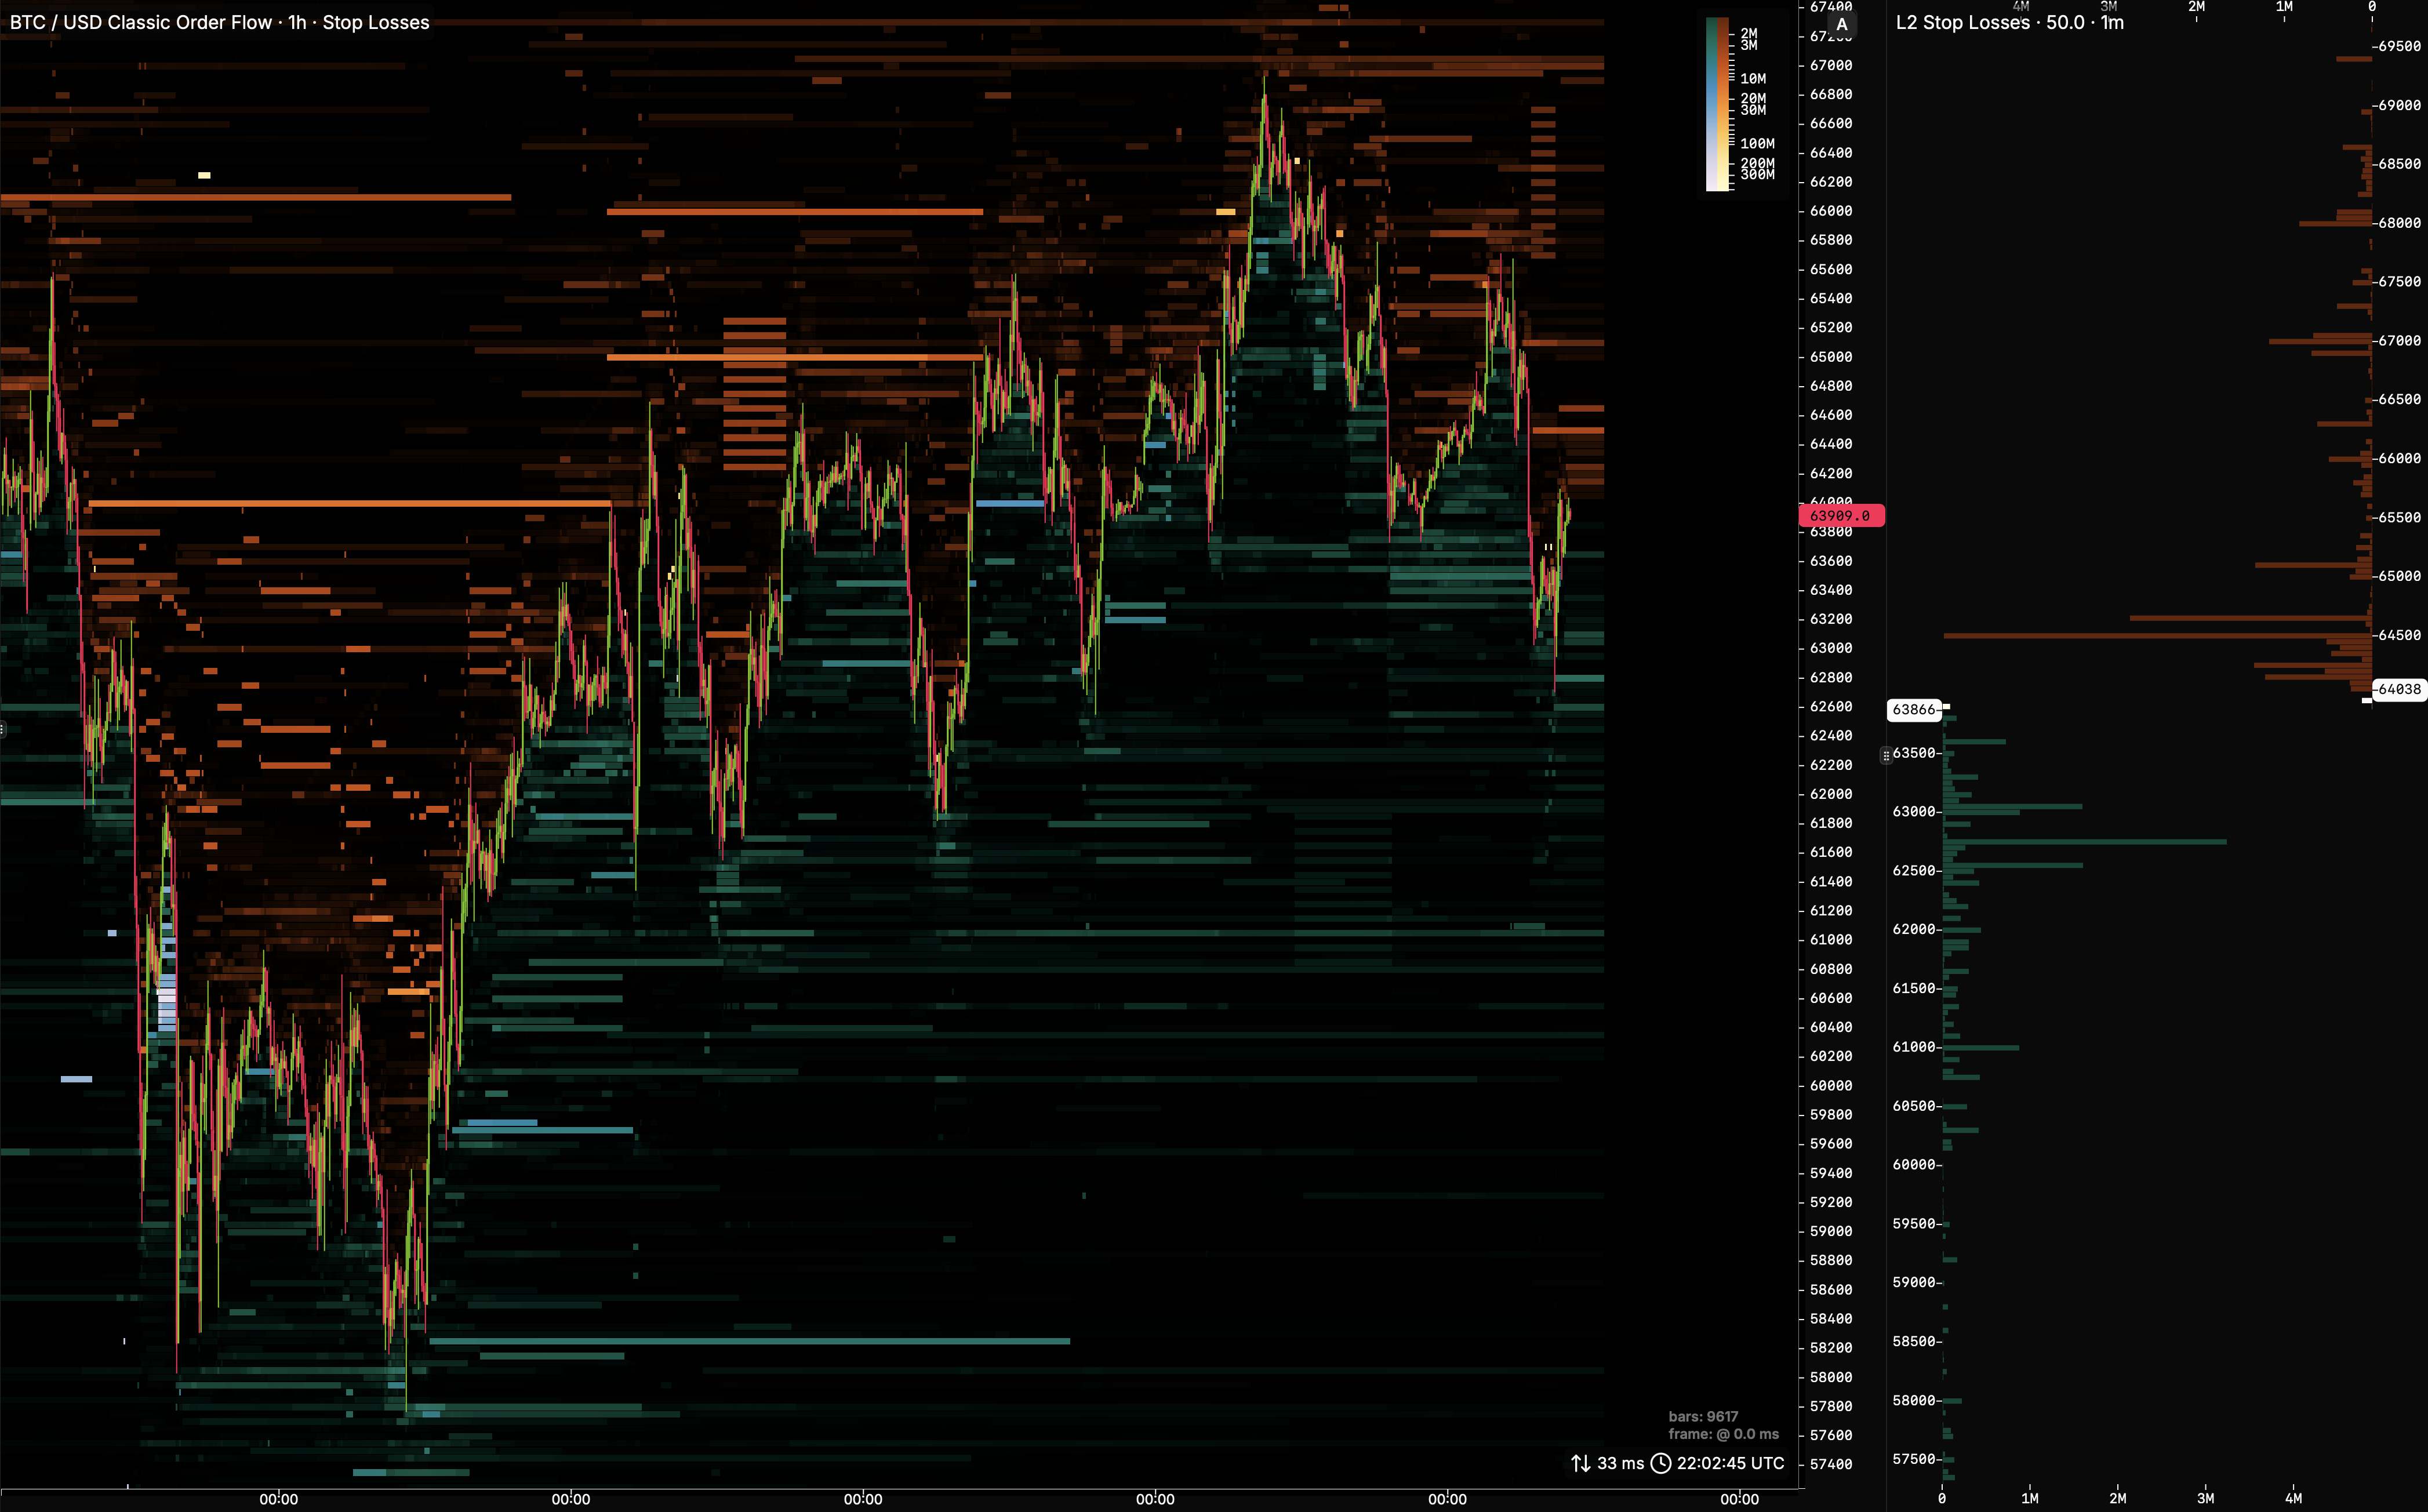Viewport: 2428px width, 1512px height.
Task: Click the 67500 label in the L2 panel
Action: pyautogui.click(x=2399, y=282)
